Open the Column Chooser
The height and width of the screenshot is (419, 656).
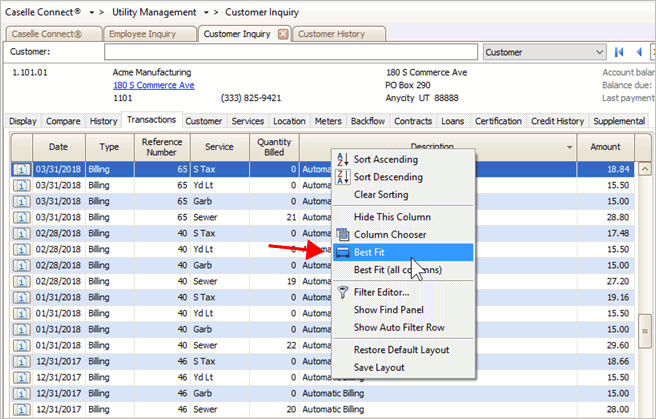point(405,235)
